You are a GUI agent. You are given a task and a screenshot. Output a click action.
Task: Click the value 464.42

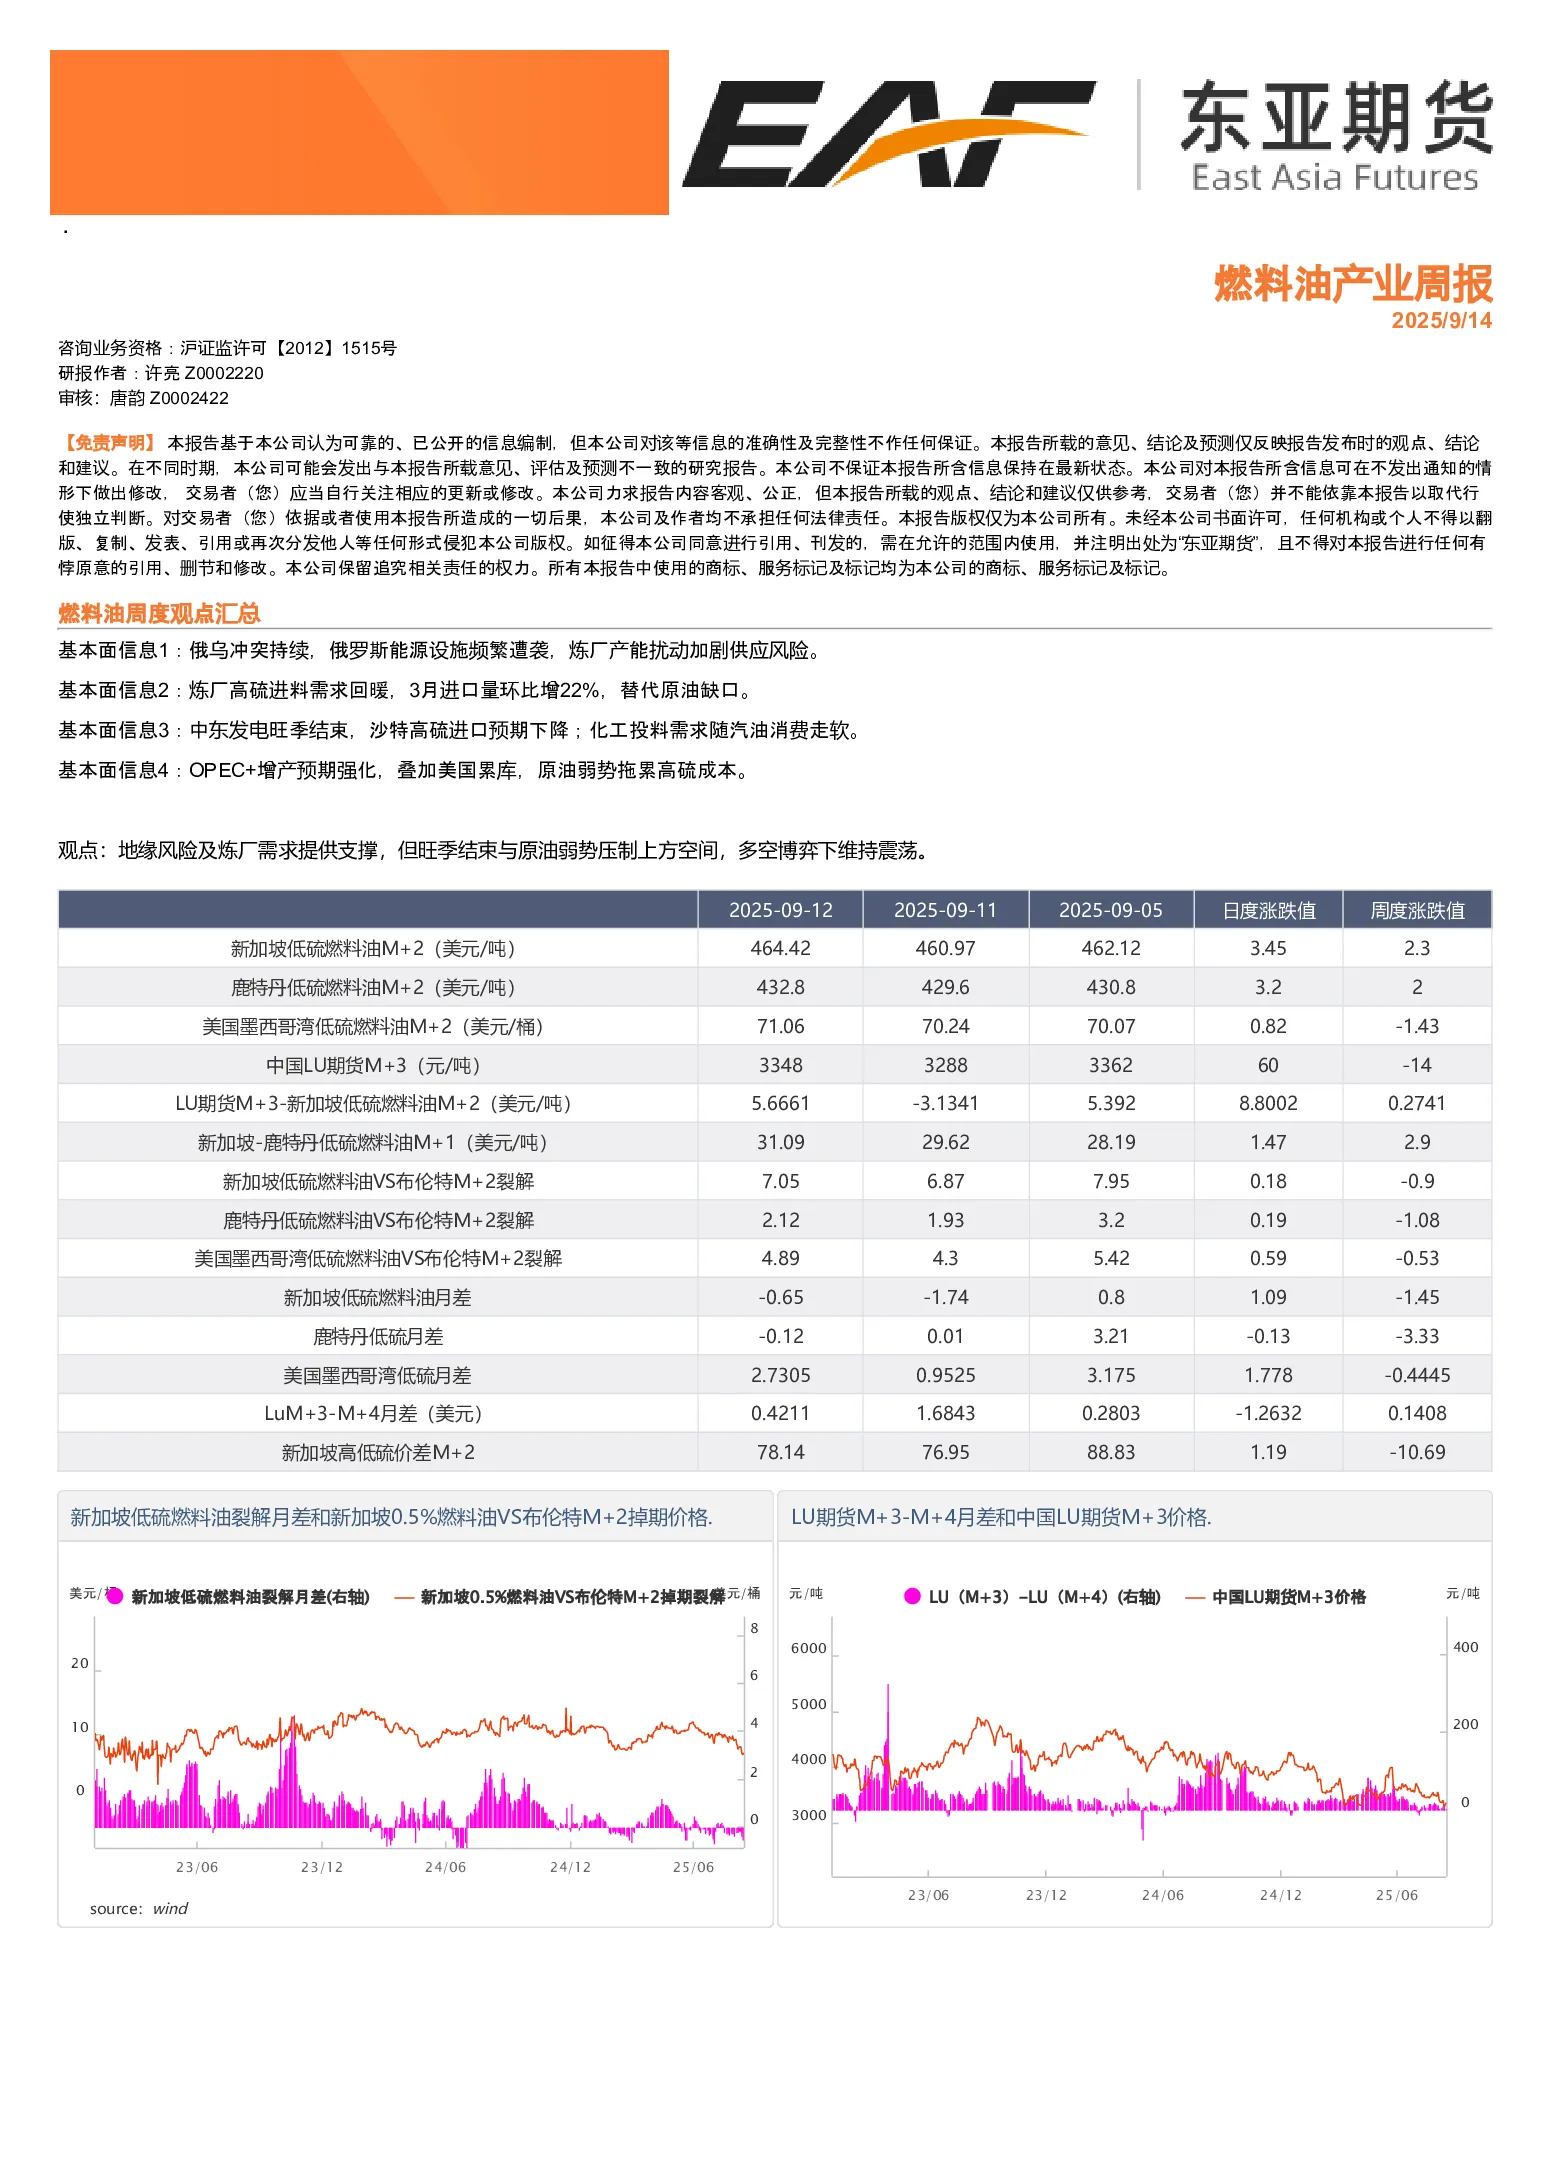point(780,948)
